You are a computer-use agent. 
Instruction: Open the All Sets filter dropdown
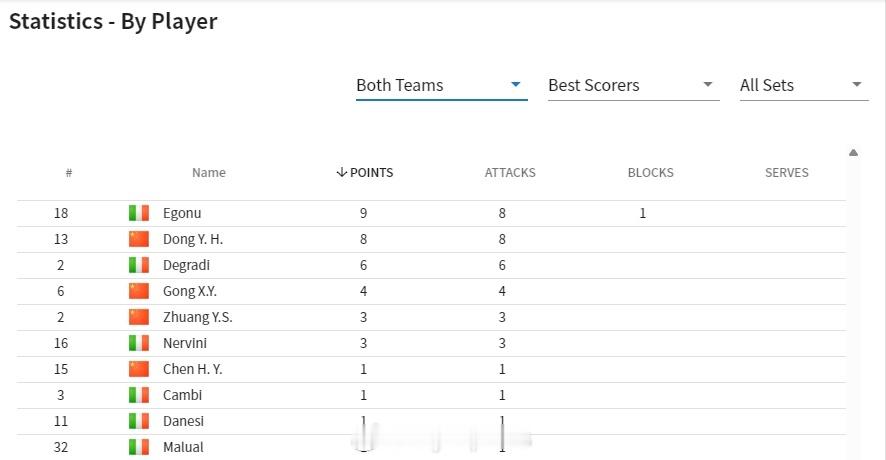pos(804,85)
